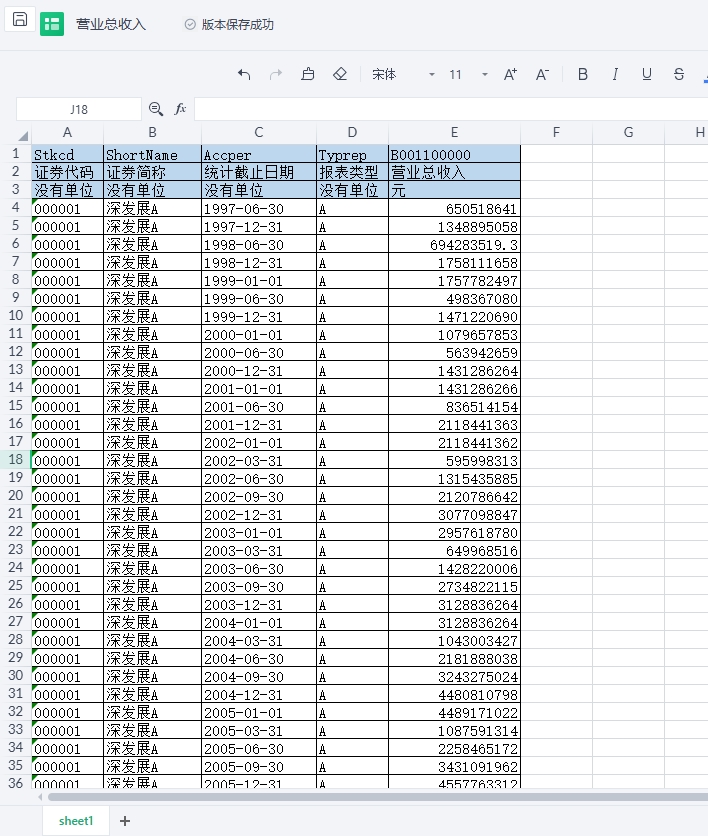This screenshot has height=836, width=708.
Task: Click cell 4489171022
Action: coord(454,713)
